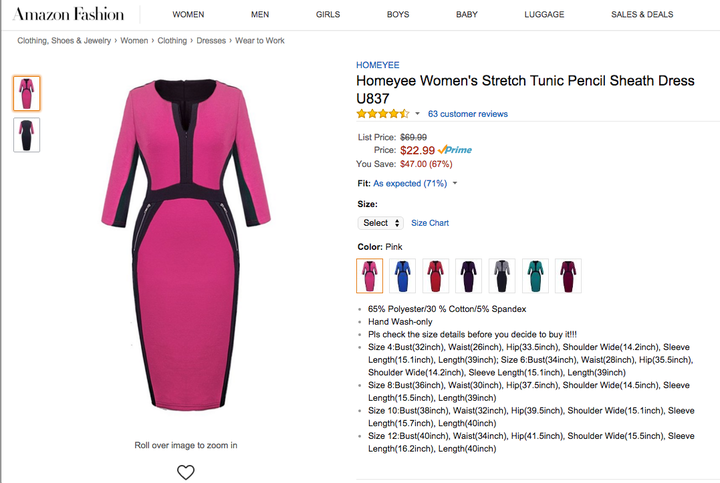Go to Dresses in the breadcrumb
The image size is (720, 483).
coord(211,41)
